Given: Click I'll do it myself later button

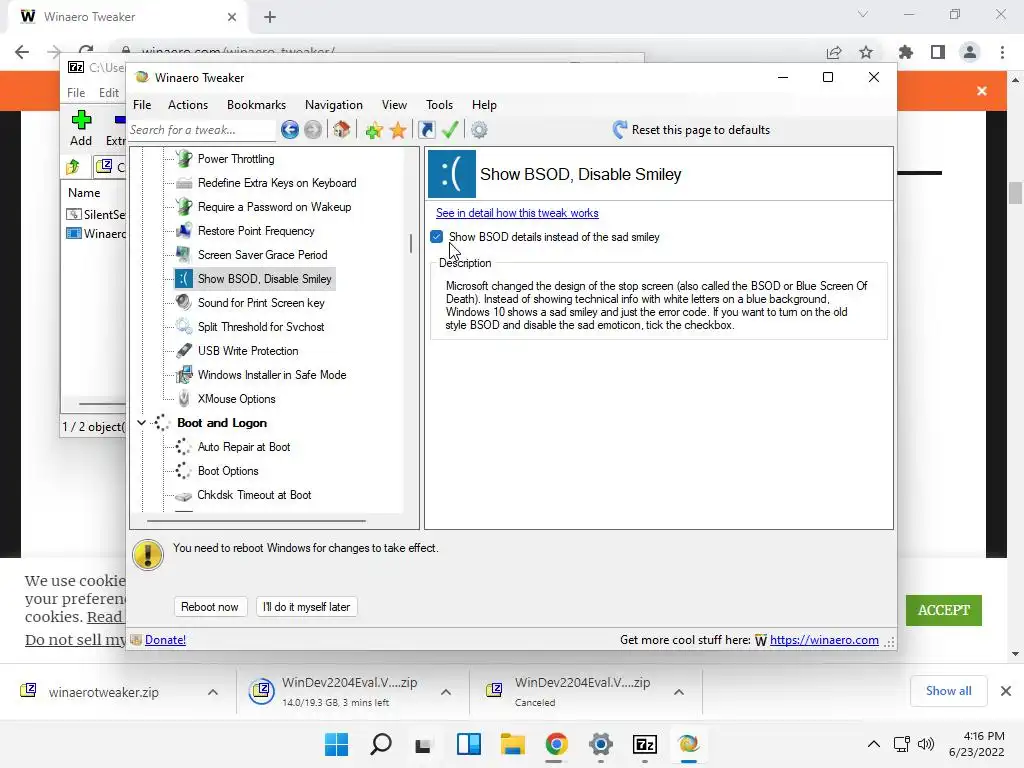Looking at the screenshot, I should pos(306,607).
